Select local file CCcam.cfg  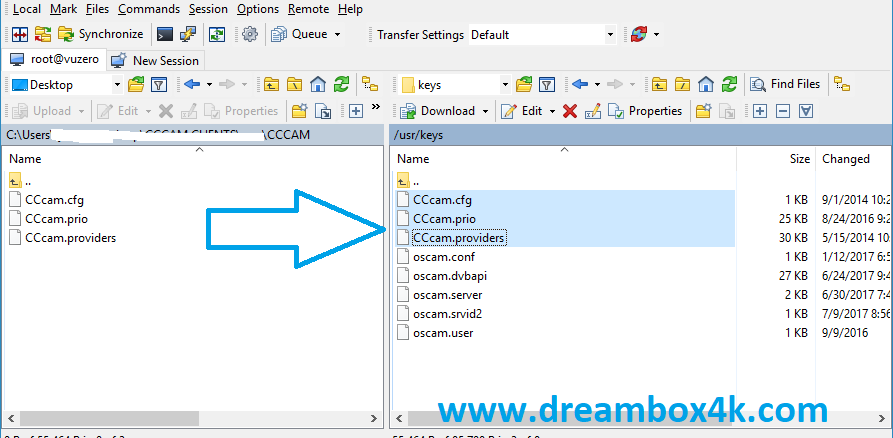coord(47,200)
